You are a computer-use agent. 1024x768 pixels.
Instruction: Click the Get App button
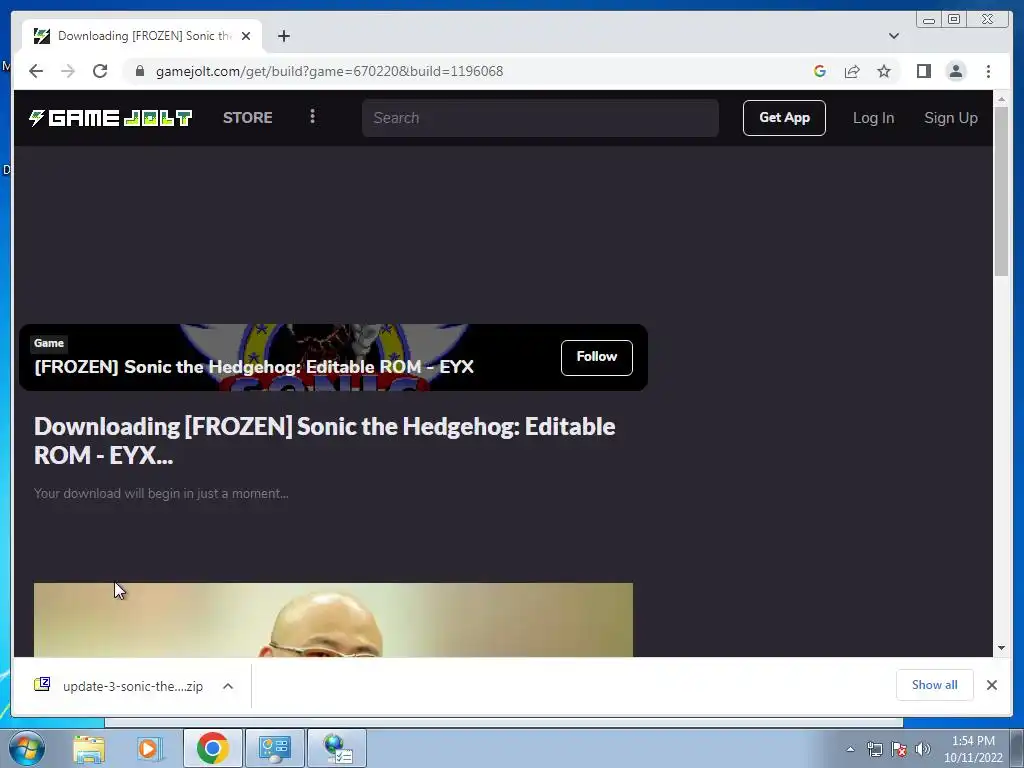point(784,118)
